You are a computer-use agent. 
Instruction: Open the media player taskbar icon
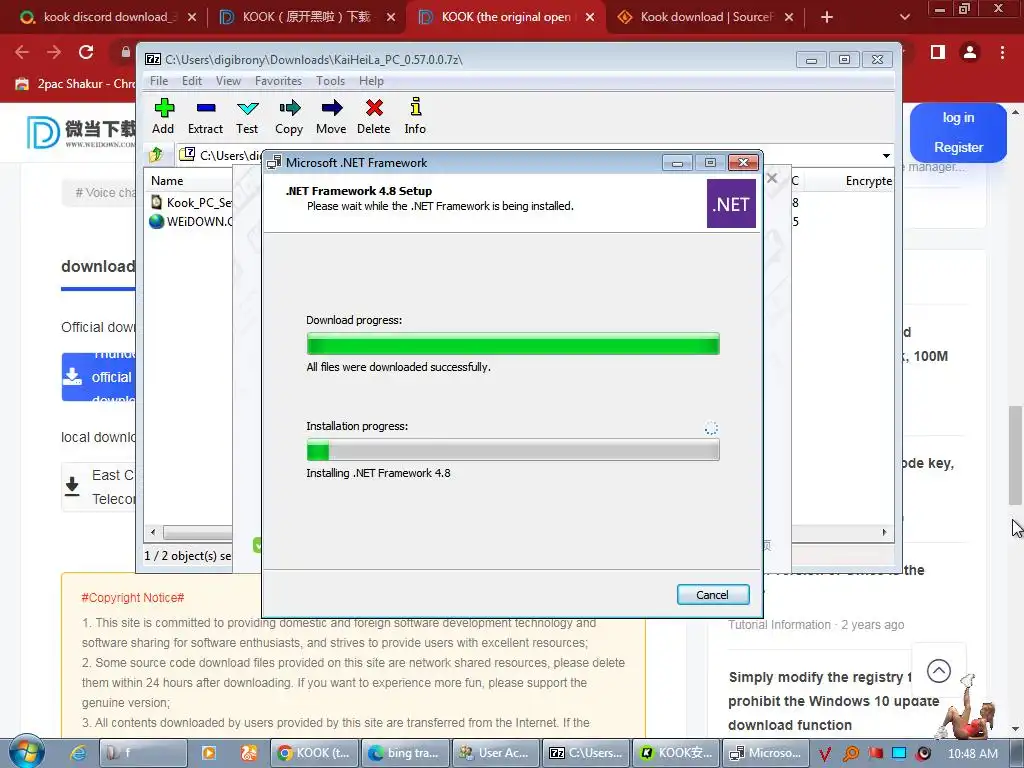click(x=209, y=753)
